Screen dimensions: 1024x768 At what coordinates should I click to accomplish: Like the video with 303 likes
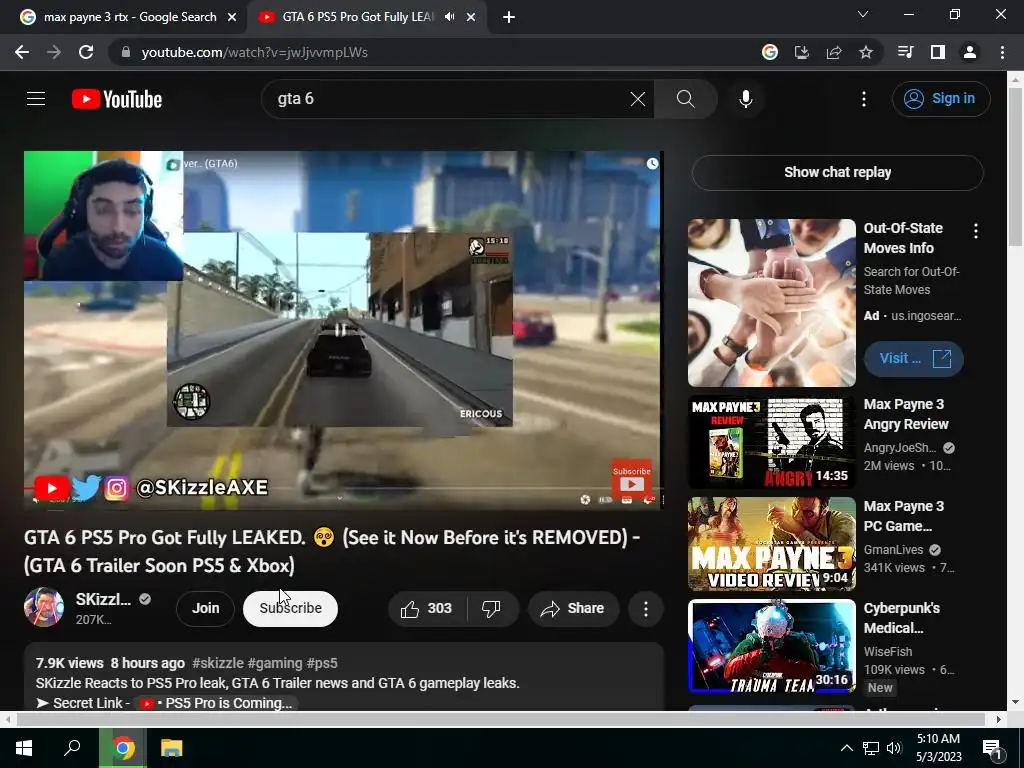click(x=428, y=609)
